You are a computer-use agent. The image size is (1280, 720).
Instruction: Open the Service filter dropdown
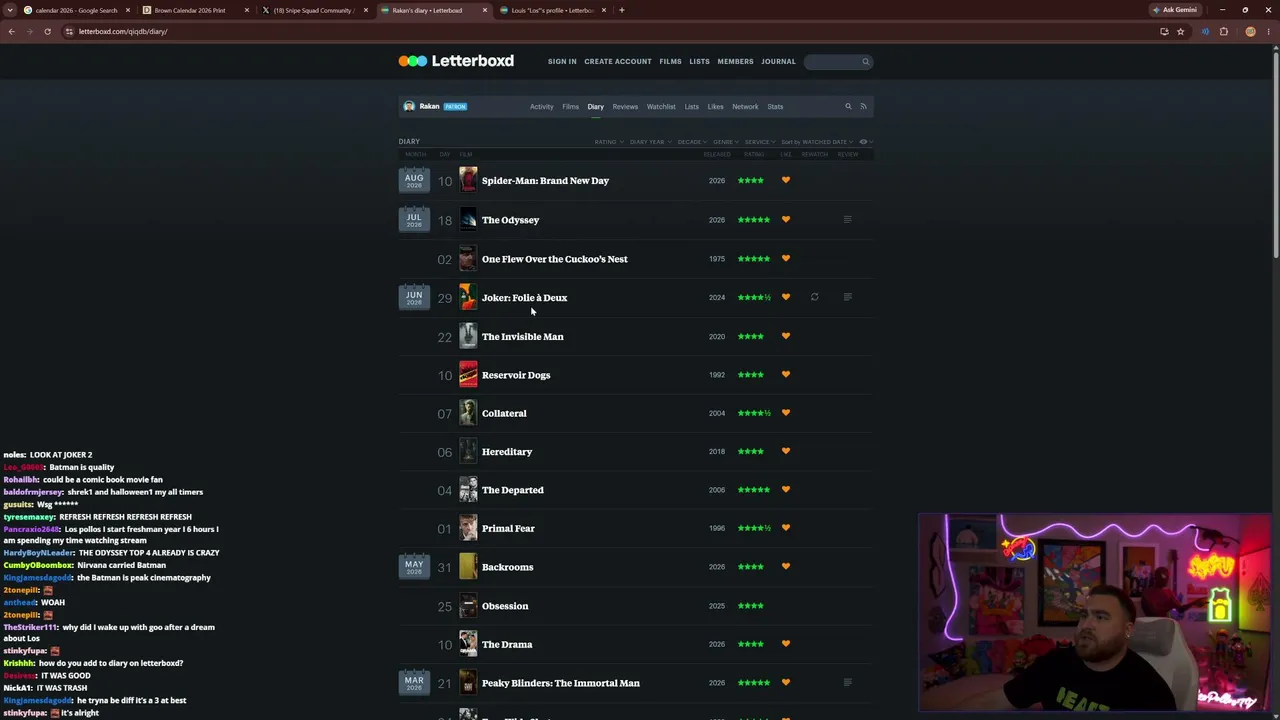coord(760,142)
